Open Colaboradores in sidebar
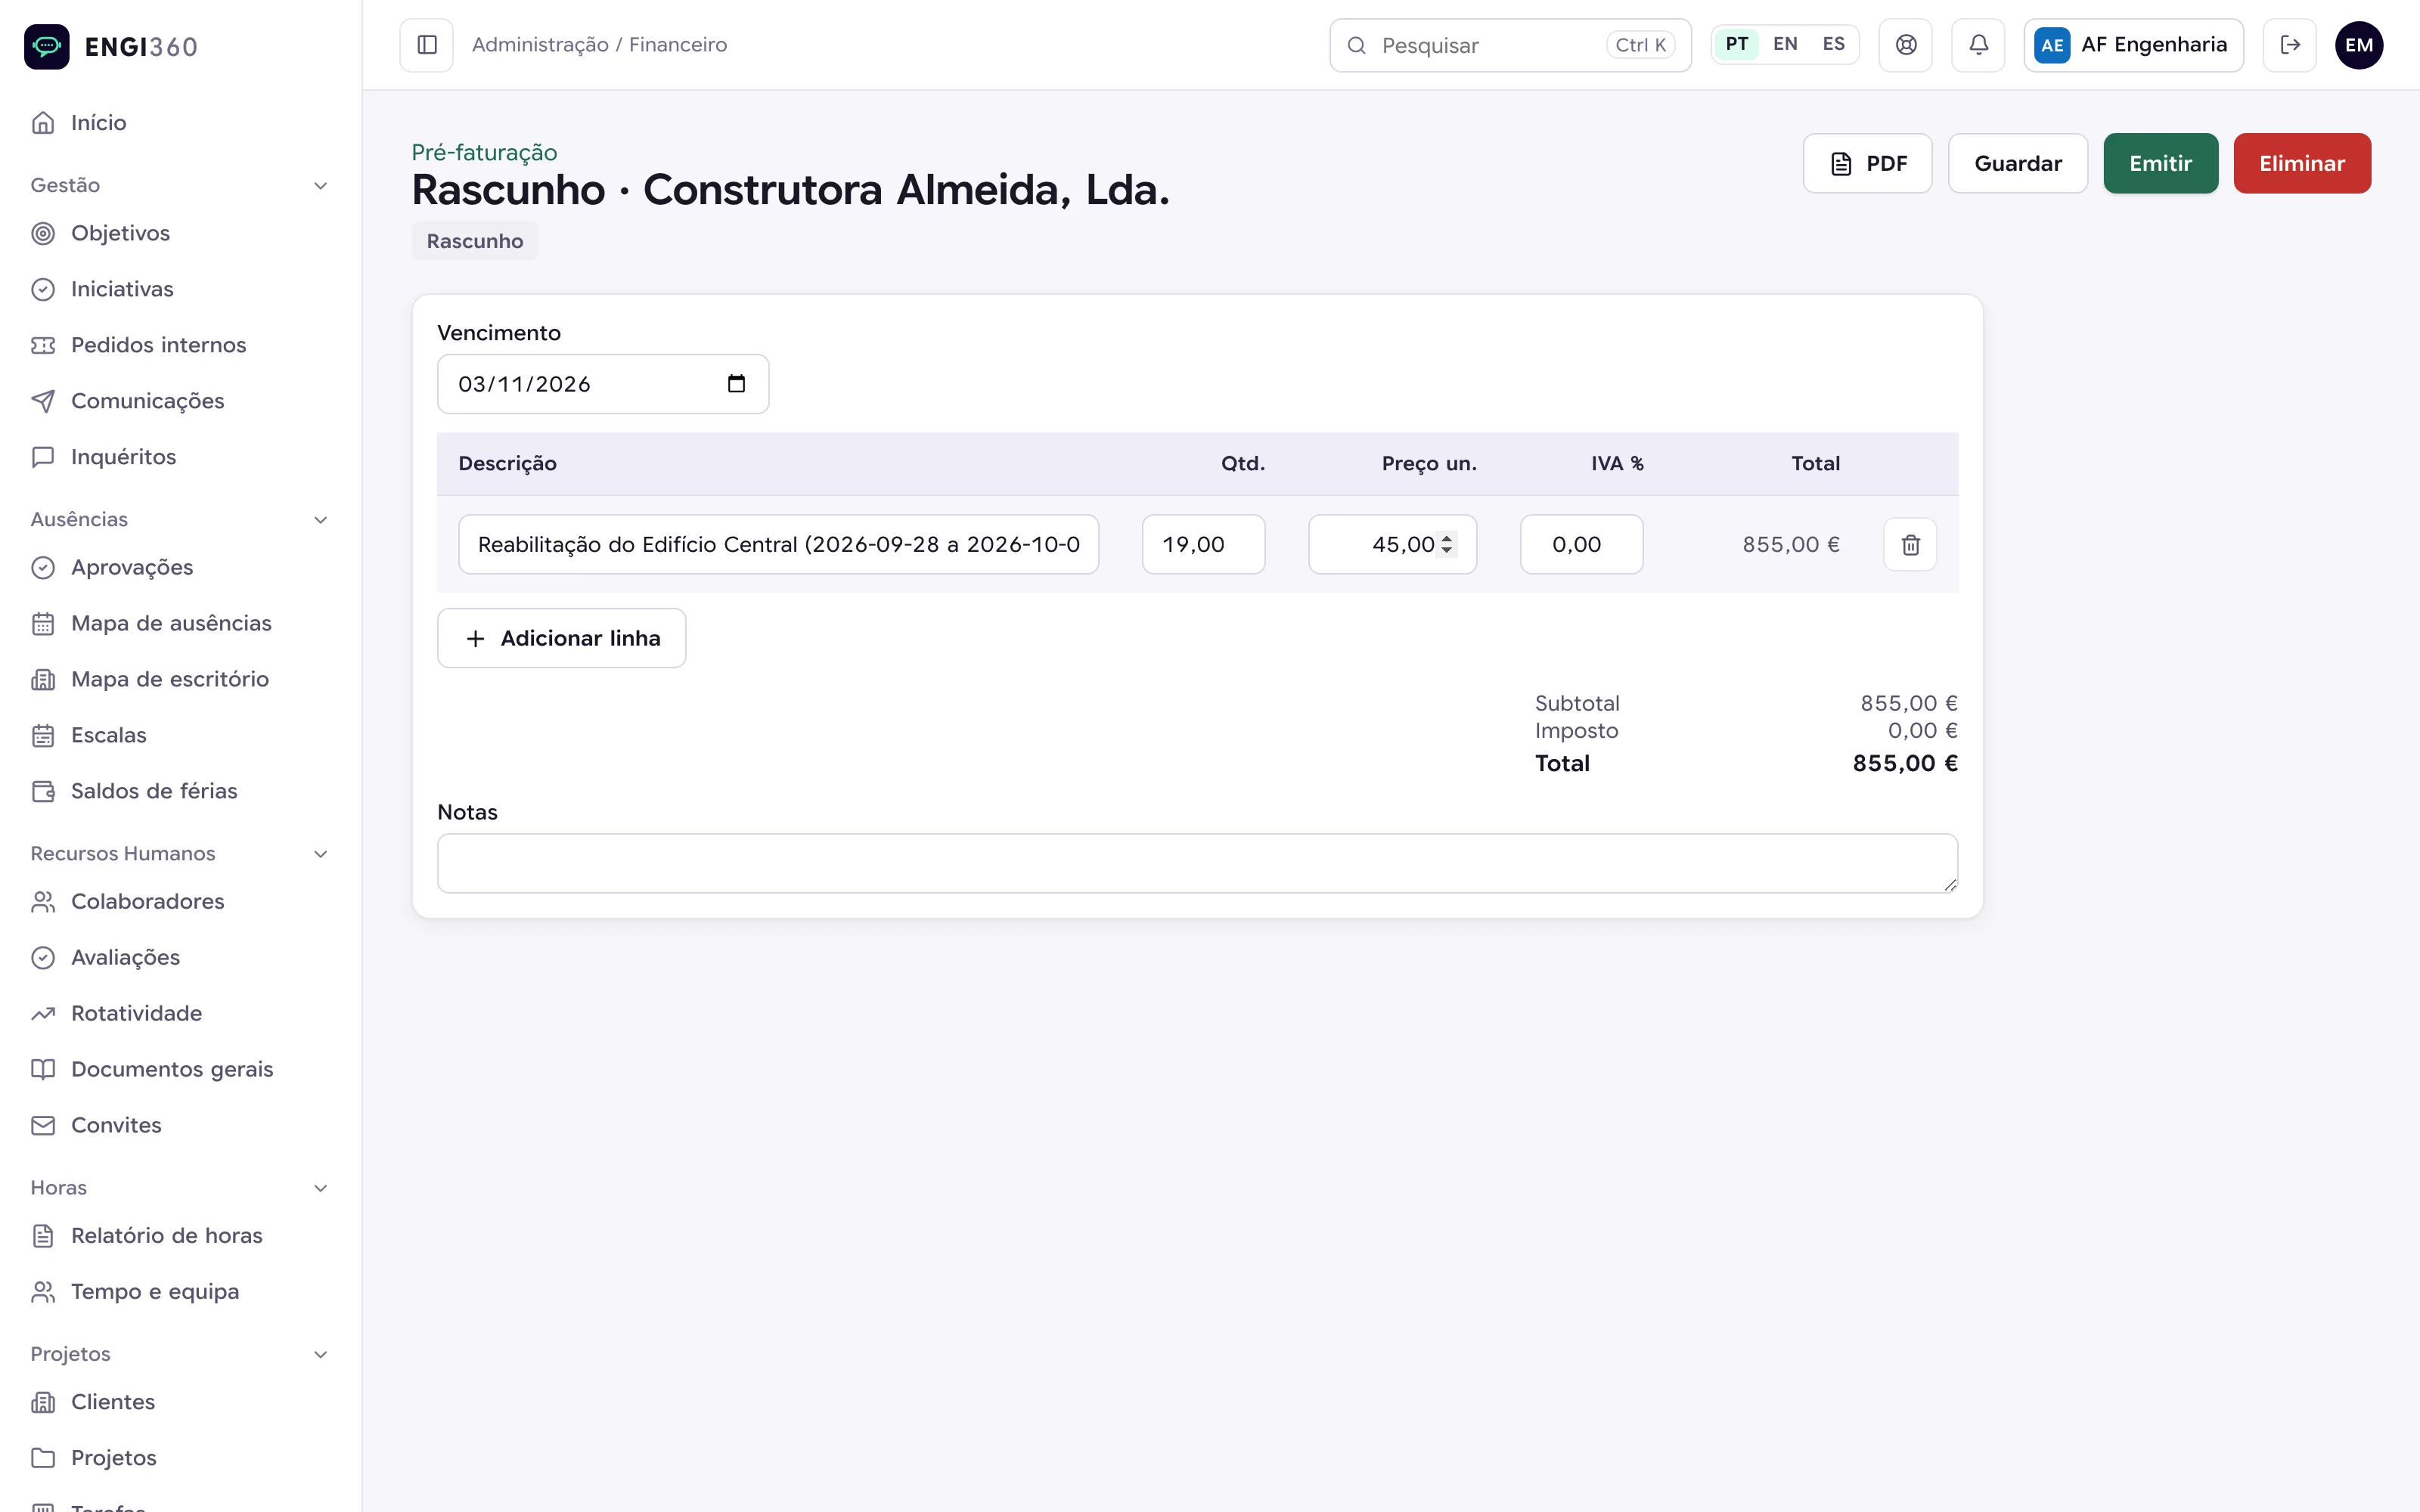 181,901
